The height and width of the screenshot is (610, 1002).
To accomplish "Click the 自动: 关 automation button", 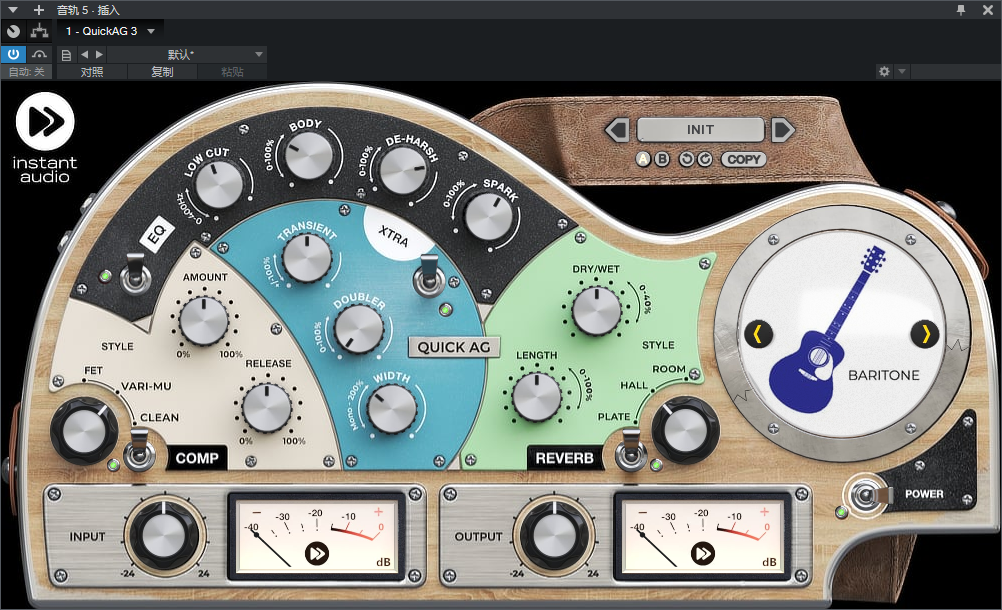I will [27, 72].
